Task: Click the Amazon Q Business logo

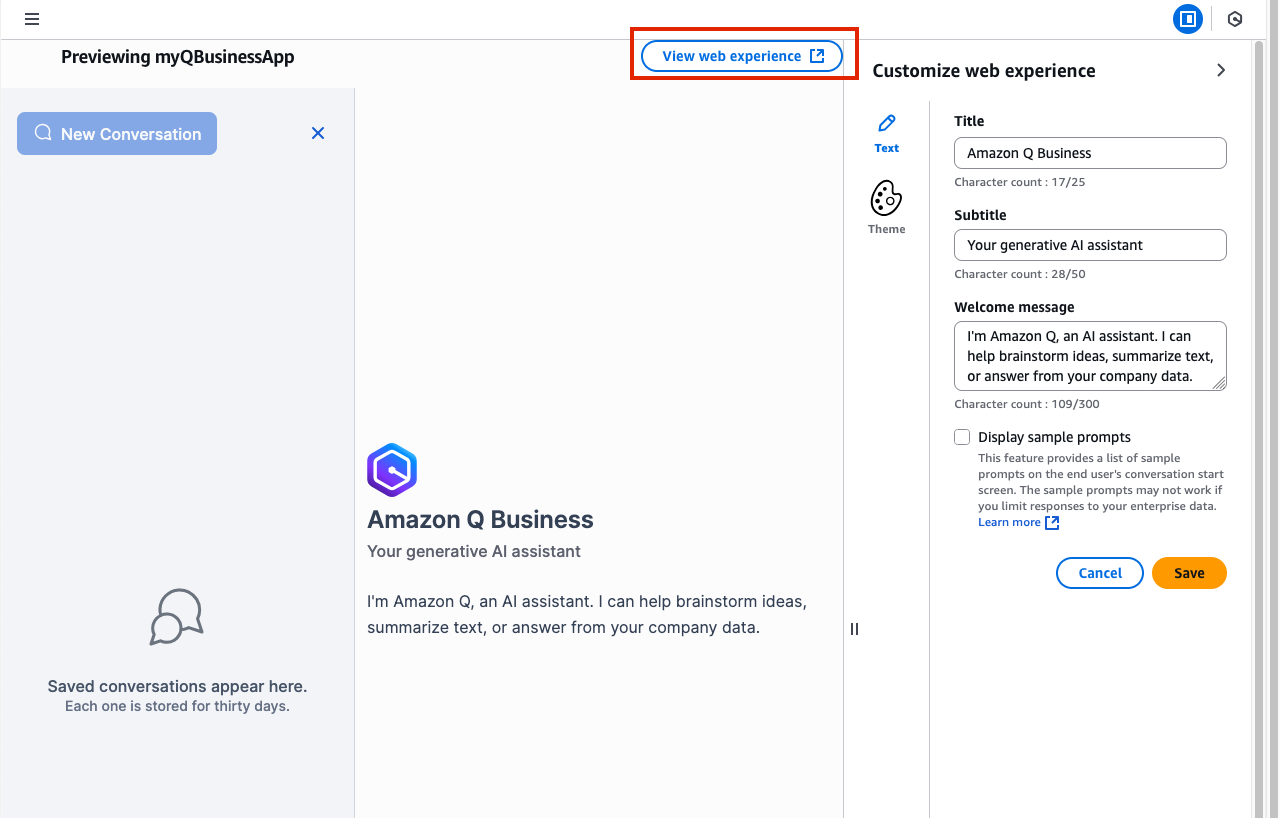Action: tap(392, 470)
